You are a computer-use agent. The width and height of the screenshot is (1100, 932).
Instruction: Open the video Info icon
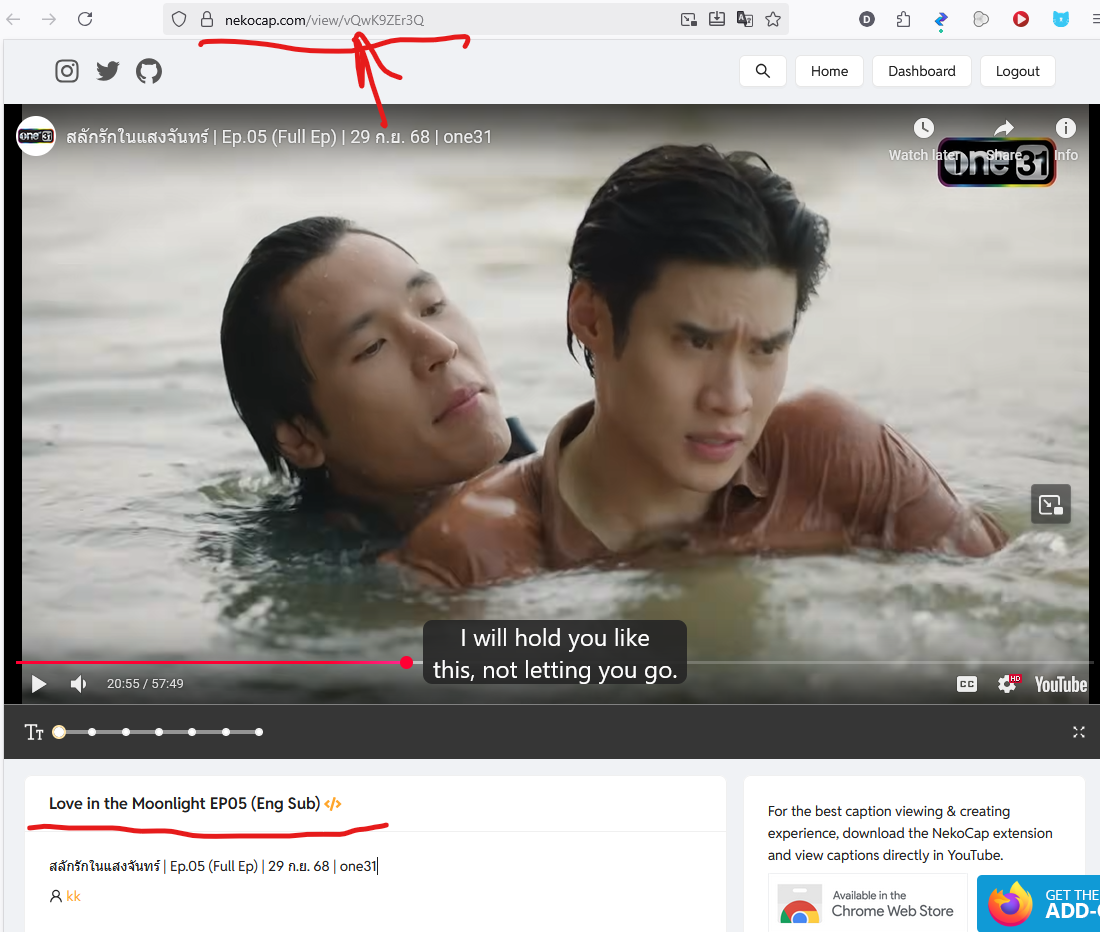(x=1066, y=128)
